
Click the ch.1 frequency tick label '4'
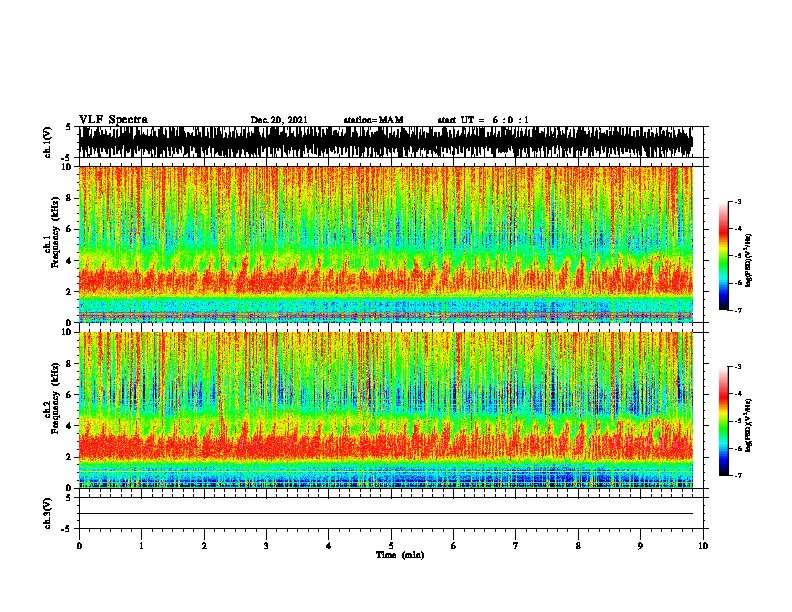tap(69, 261)
